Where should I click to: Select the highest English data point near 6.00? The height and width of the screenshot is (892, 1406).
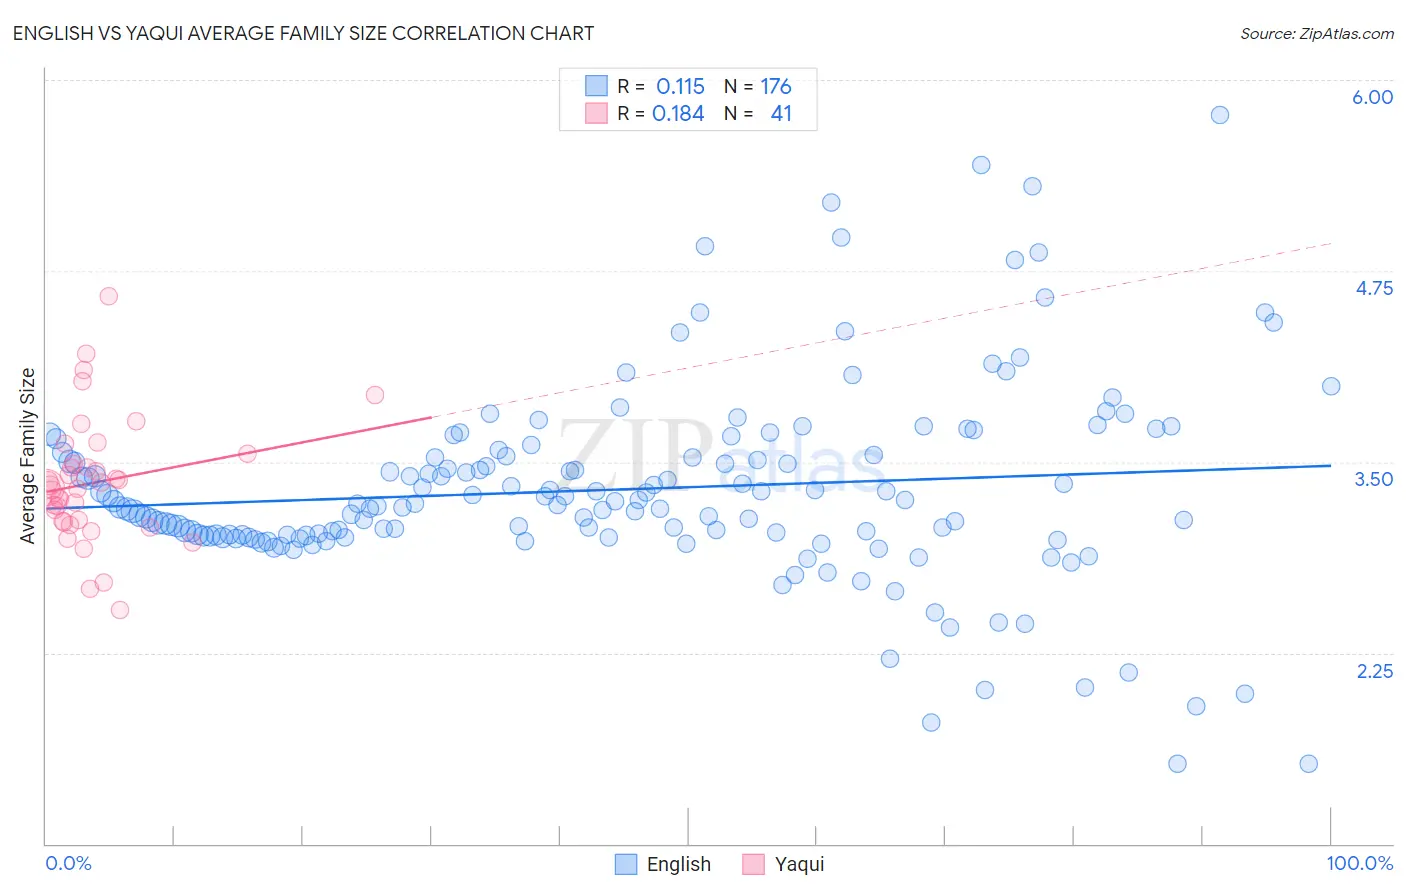[1219, 115]
